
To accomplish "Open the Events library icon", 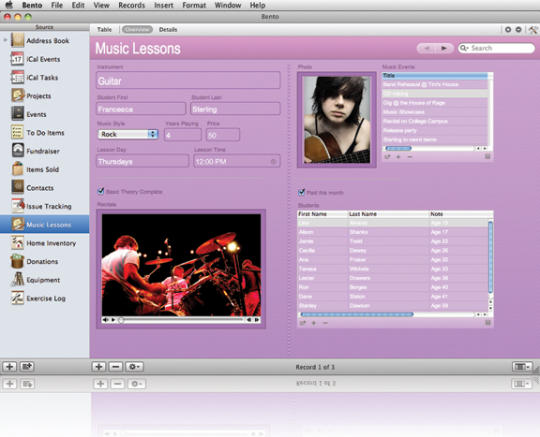I will pos(17,114).
